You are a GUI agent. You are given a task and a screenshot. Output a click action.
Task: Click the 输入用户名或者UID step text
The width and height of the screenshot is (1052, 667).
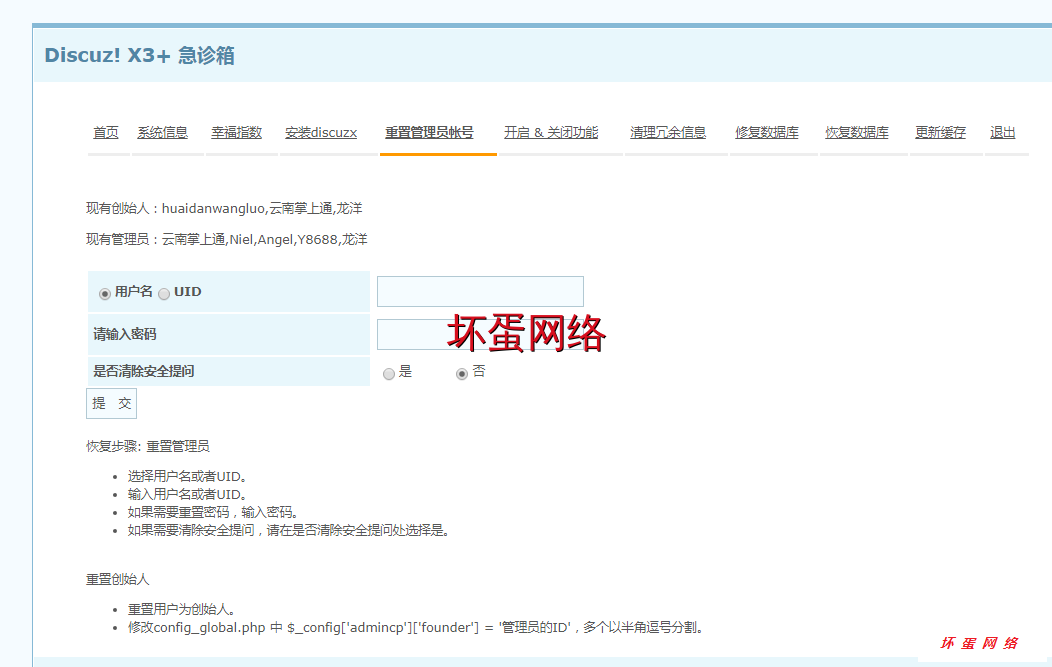(x=189, y=495)
